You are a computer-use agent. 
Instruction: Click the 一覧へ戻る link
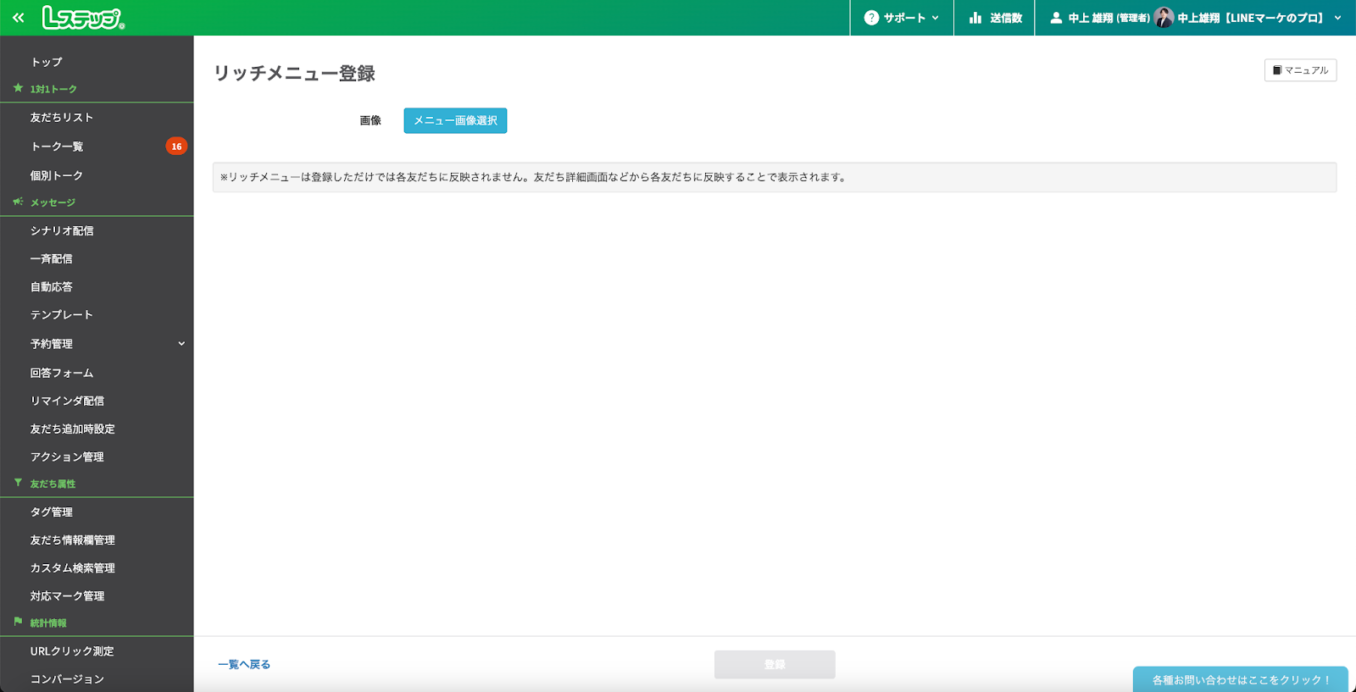point(243,663)
